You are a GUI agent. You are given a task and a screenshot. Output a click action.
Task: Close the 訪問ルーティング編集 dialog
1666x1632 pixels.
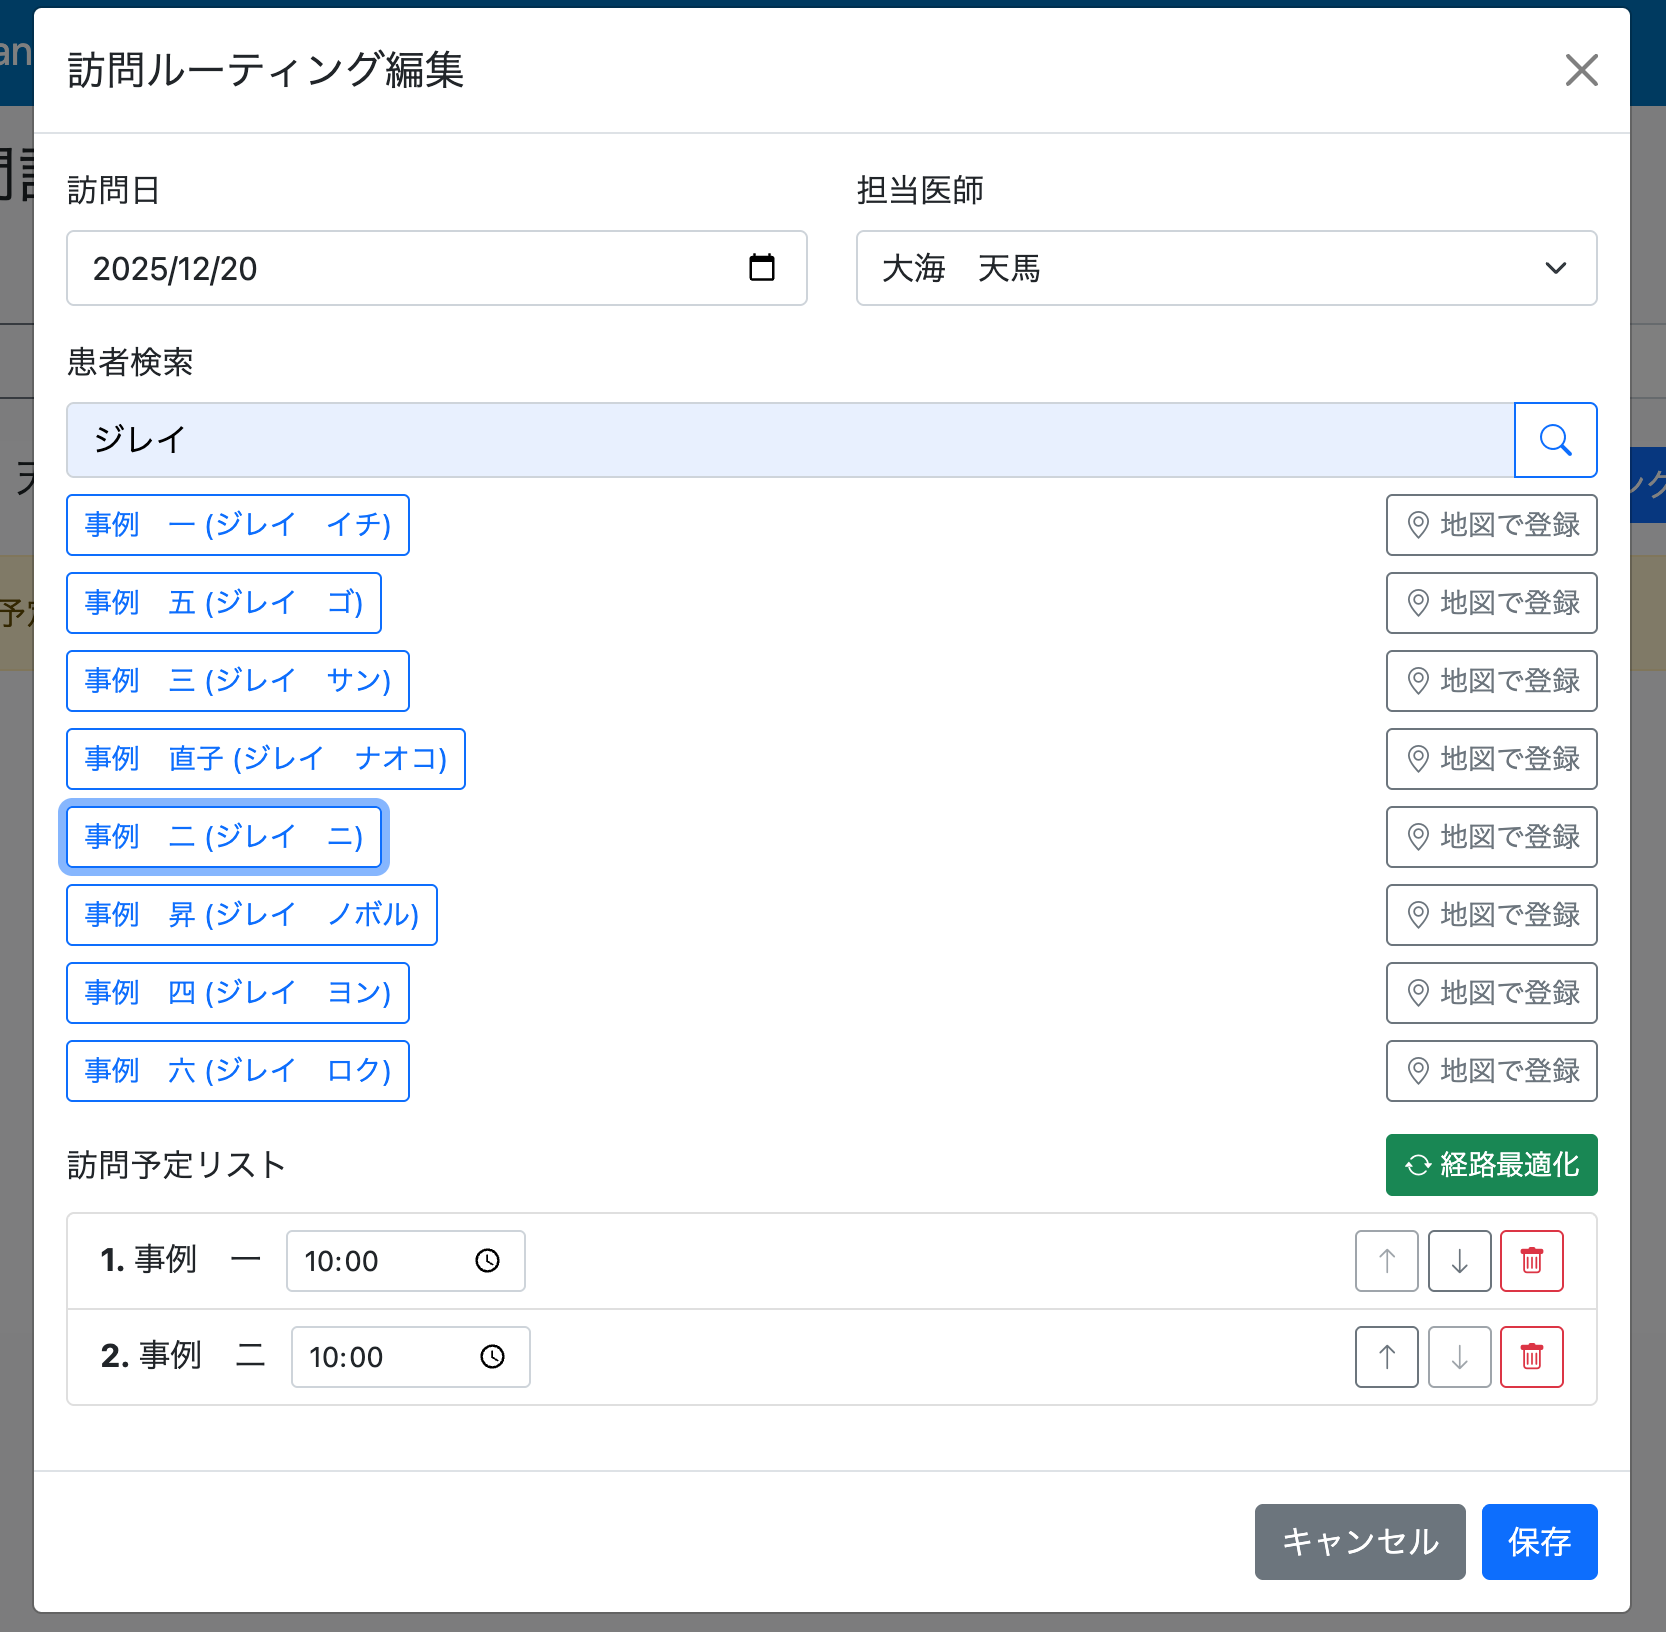pos(1581,70)
